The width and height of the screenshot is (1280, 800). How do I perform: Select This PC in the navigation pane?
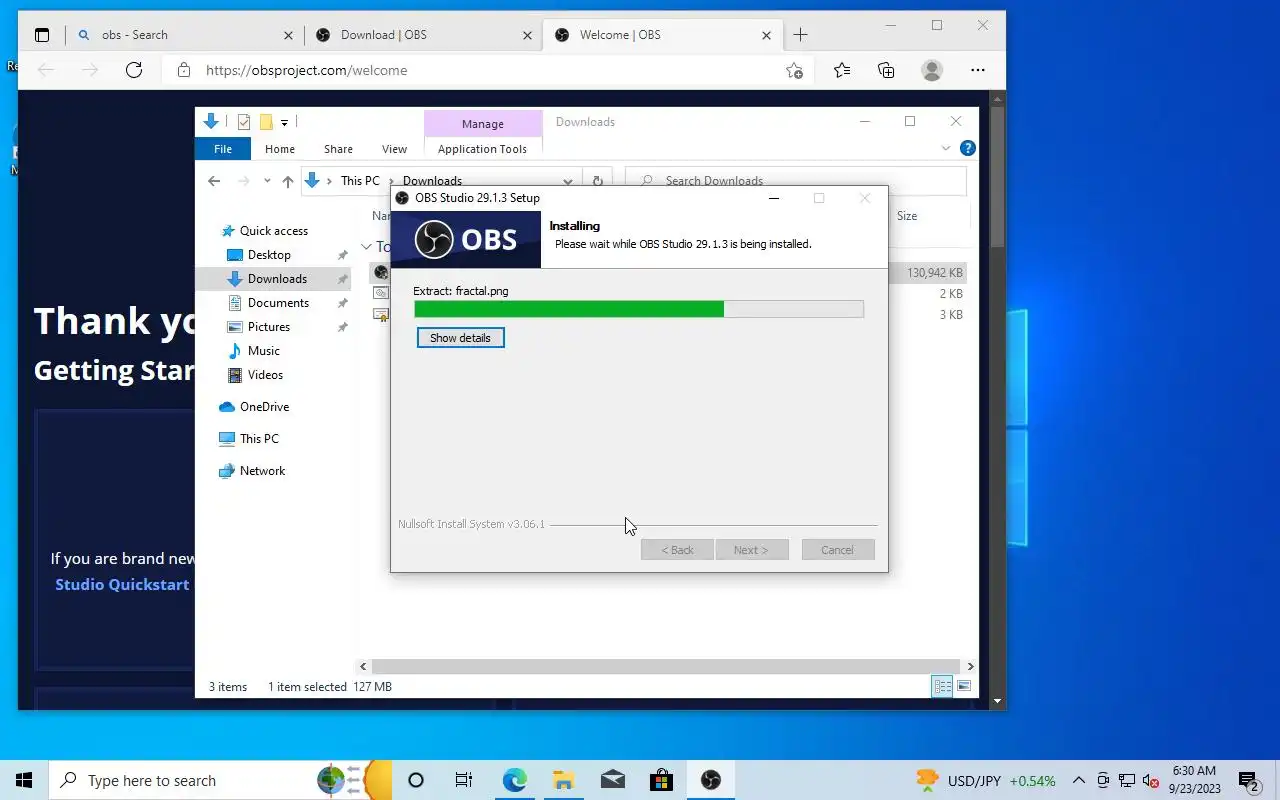[x=259, y=439]
